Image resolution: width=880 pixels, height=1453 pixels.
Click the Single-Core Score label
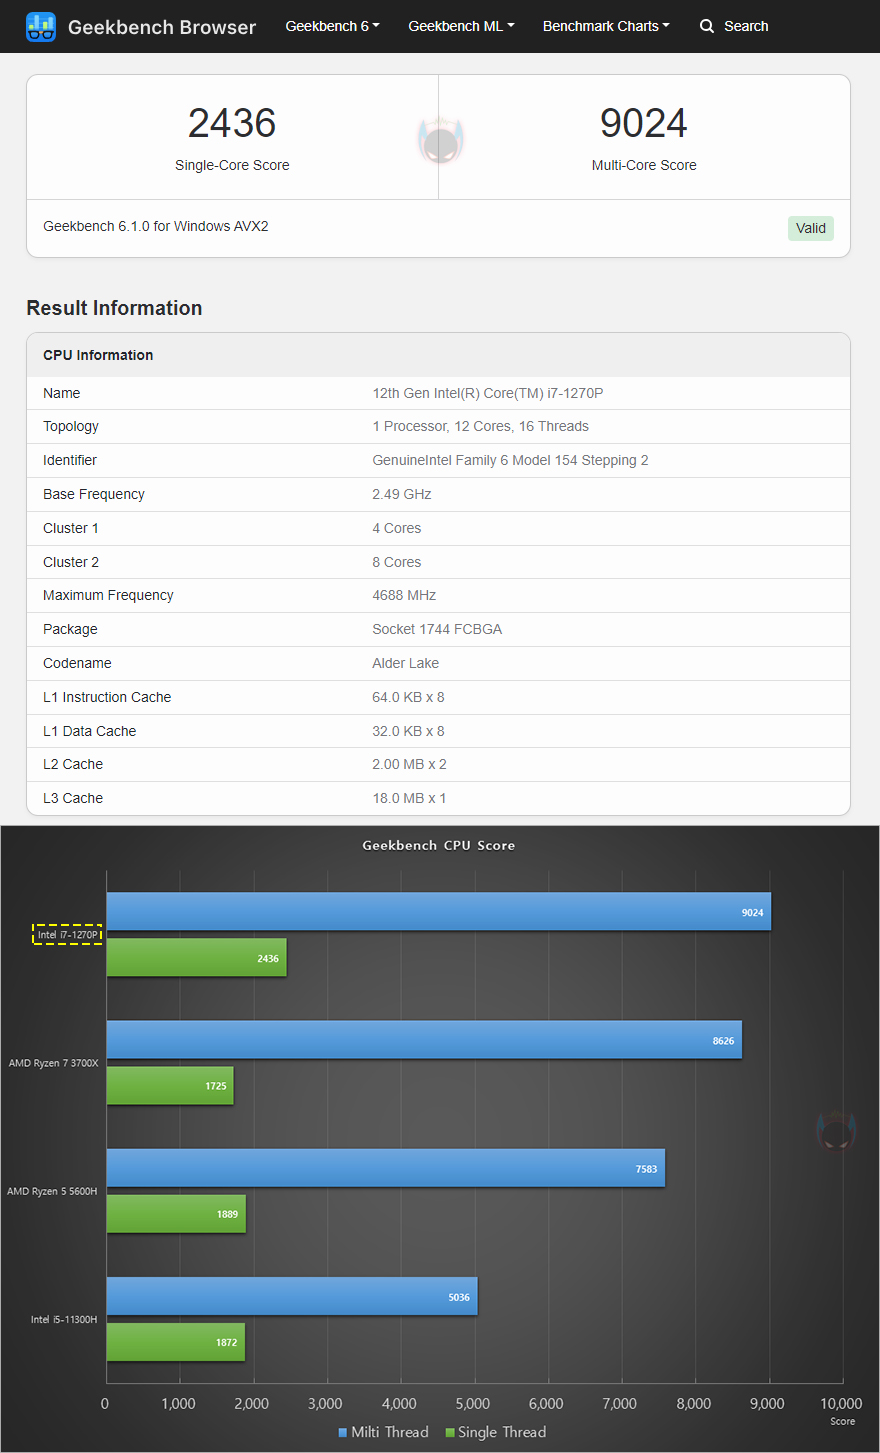(x=232, y=165)
